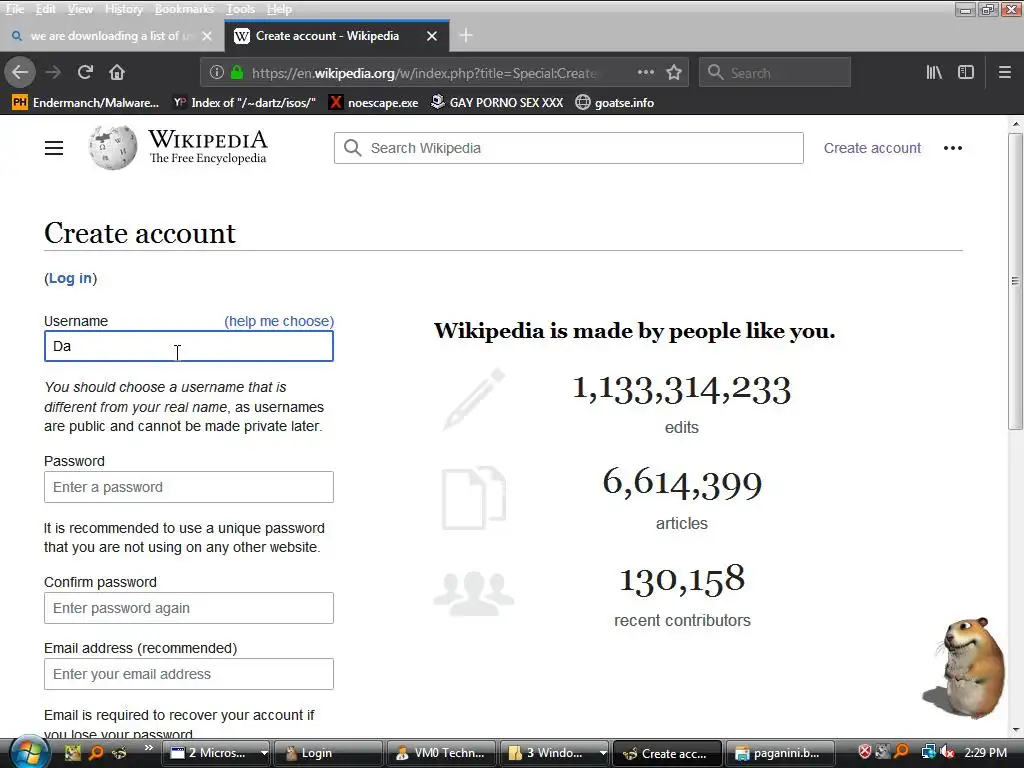Click the Wikipedia wordmark title

(208, 139)
